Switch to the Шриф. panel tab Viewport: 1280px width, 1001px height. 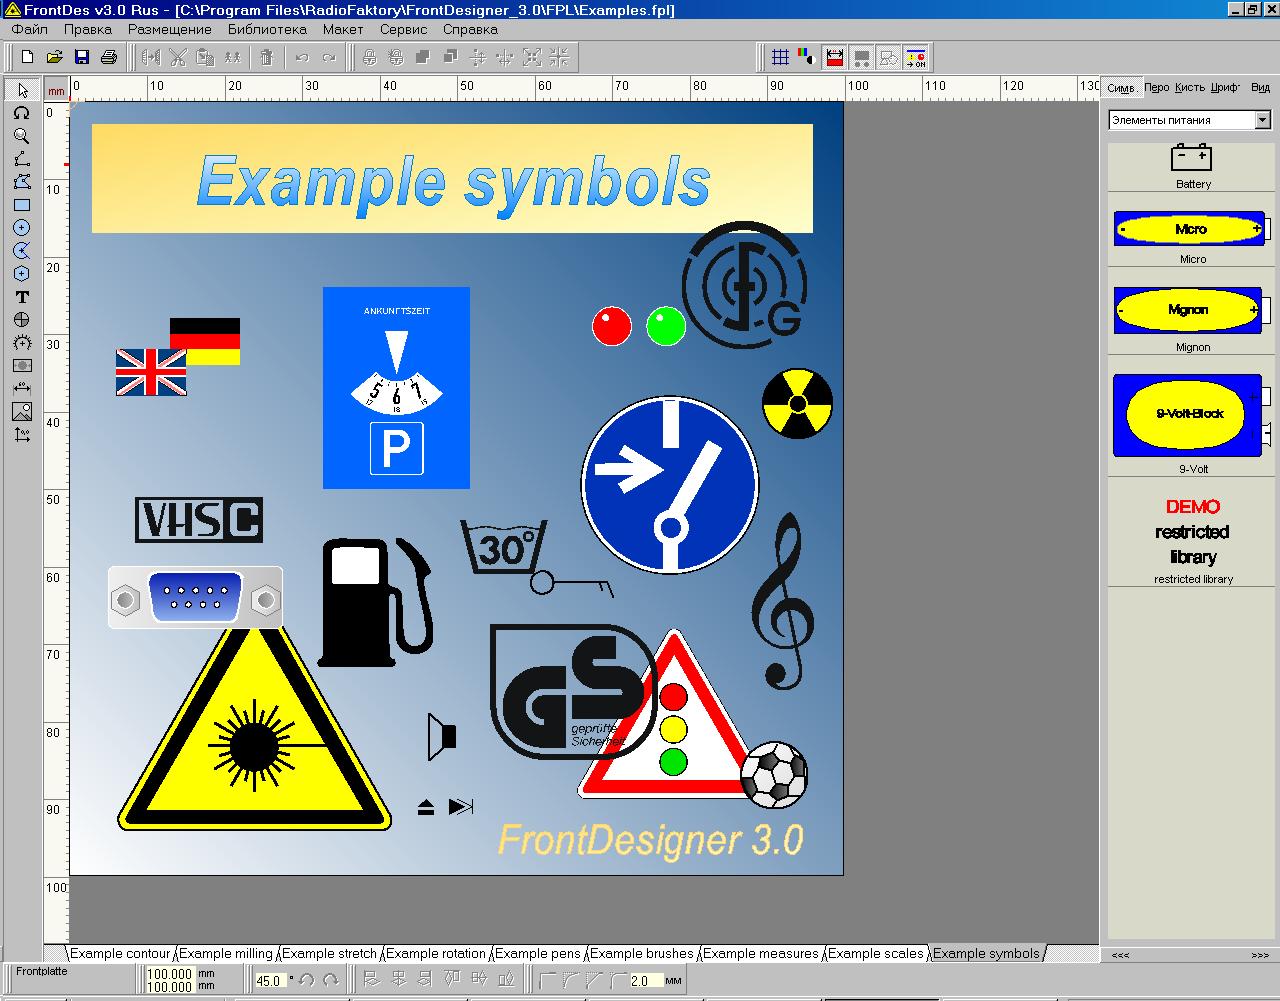tap(1225, 88)
